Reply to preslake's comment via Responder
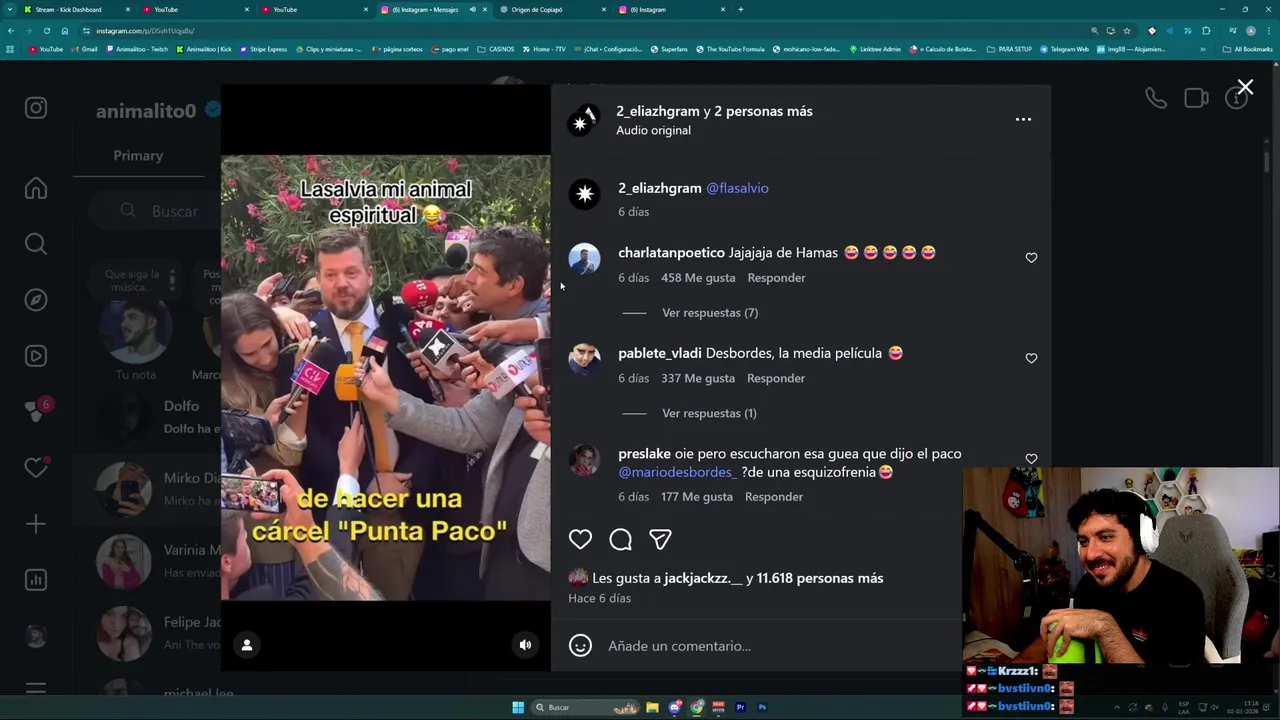1280x720 pixels. (x=774, y=497)
